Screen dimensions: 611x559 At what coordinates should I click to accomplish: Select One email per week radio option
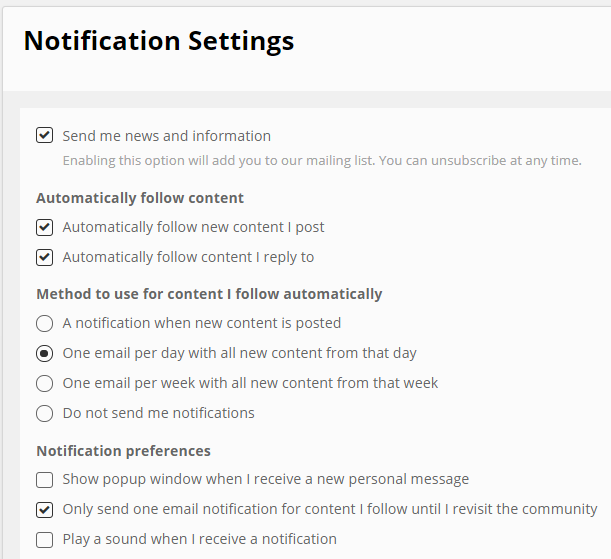(x=44, y=383)
